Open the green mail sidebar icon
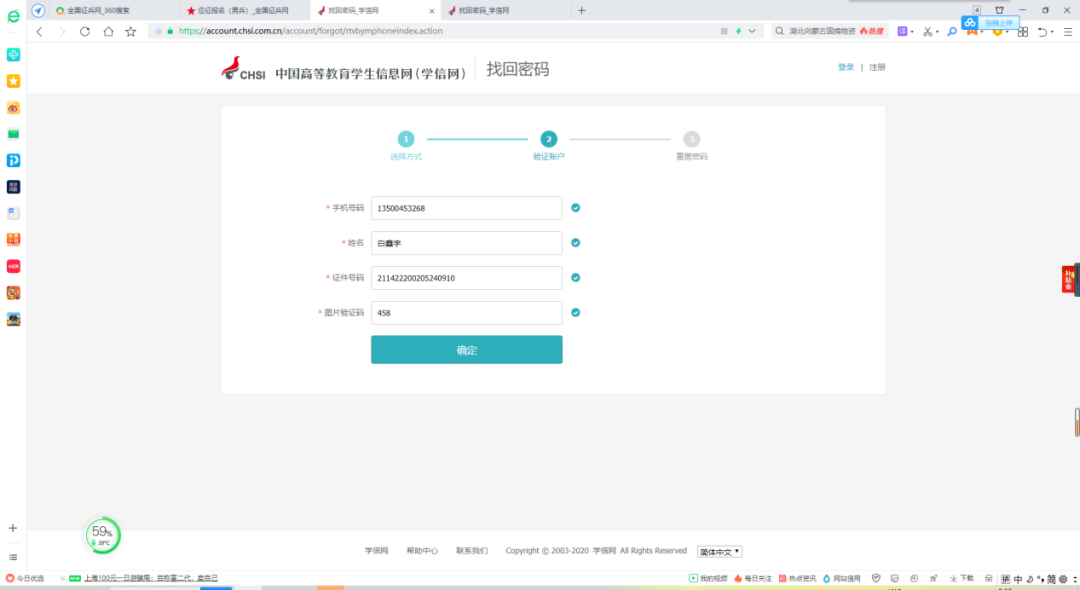 (x=13, y=134)
